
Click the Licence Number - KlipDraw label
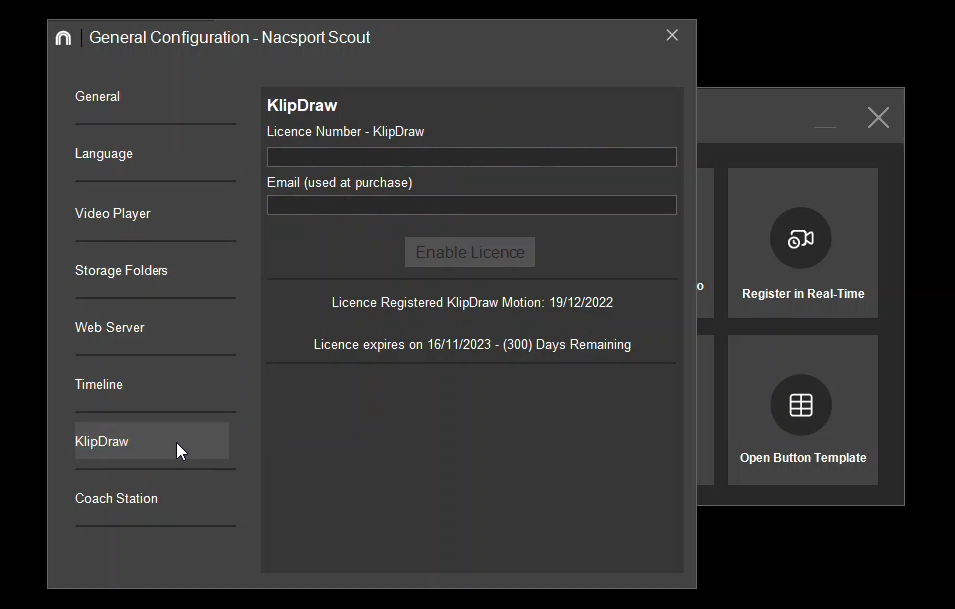[x=345, y=132]
